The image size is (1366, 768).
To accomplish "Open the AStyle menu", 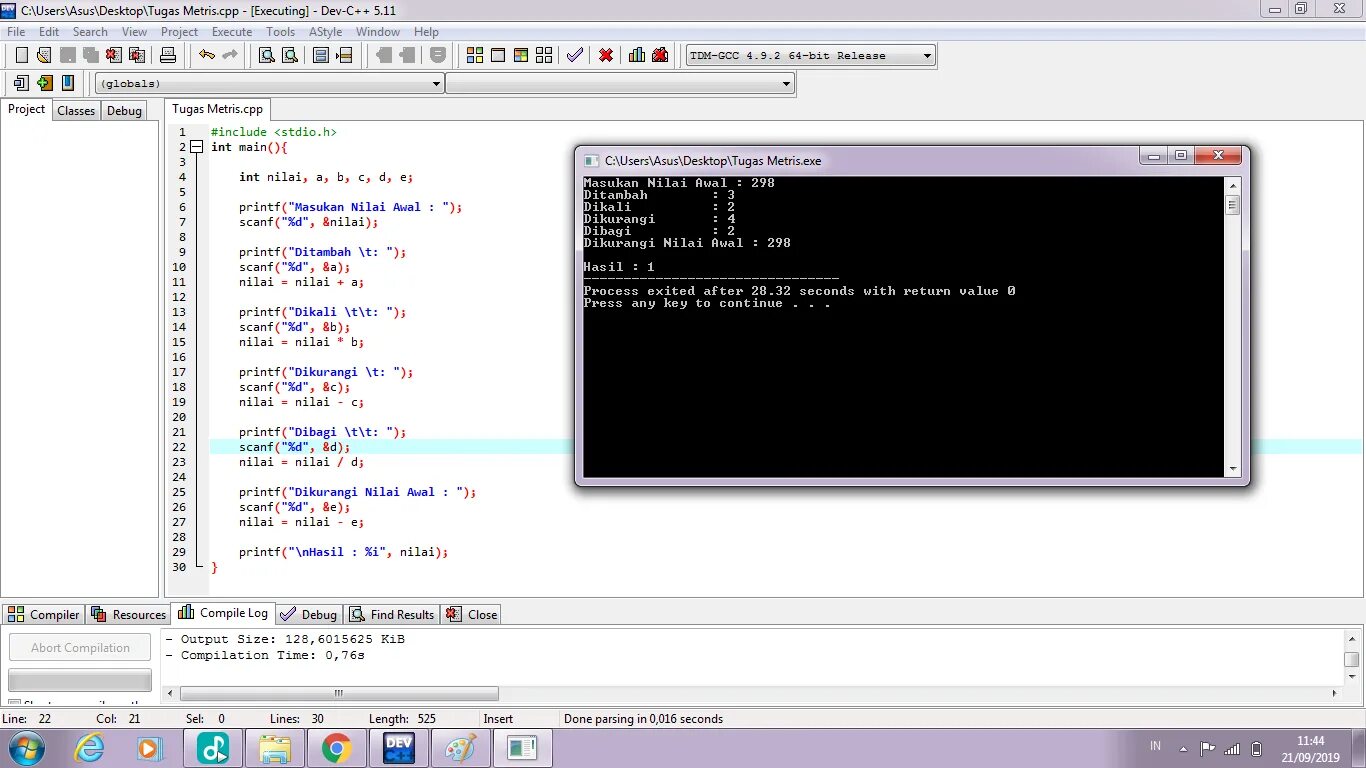I will point(325,31).
